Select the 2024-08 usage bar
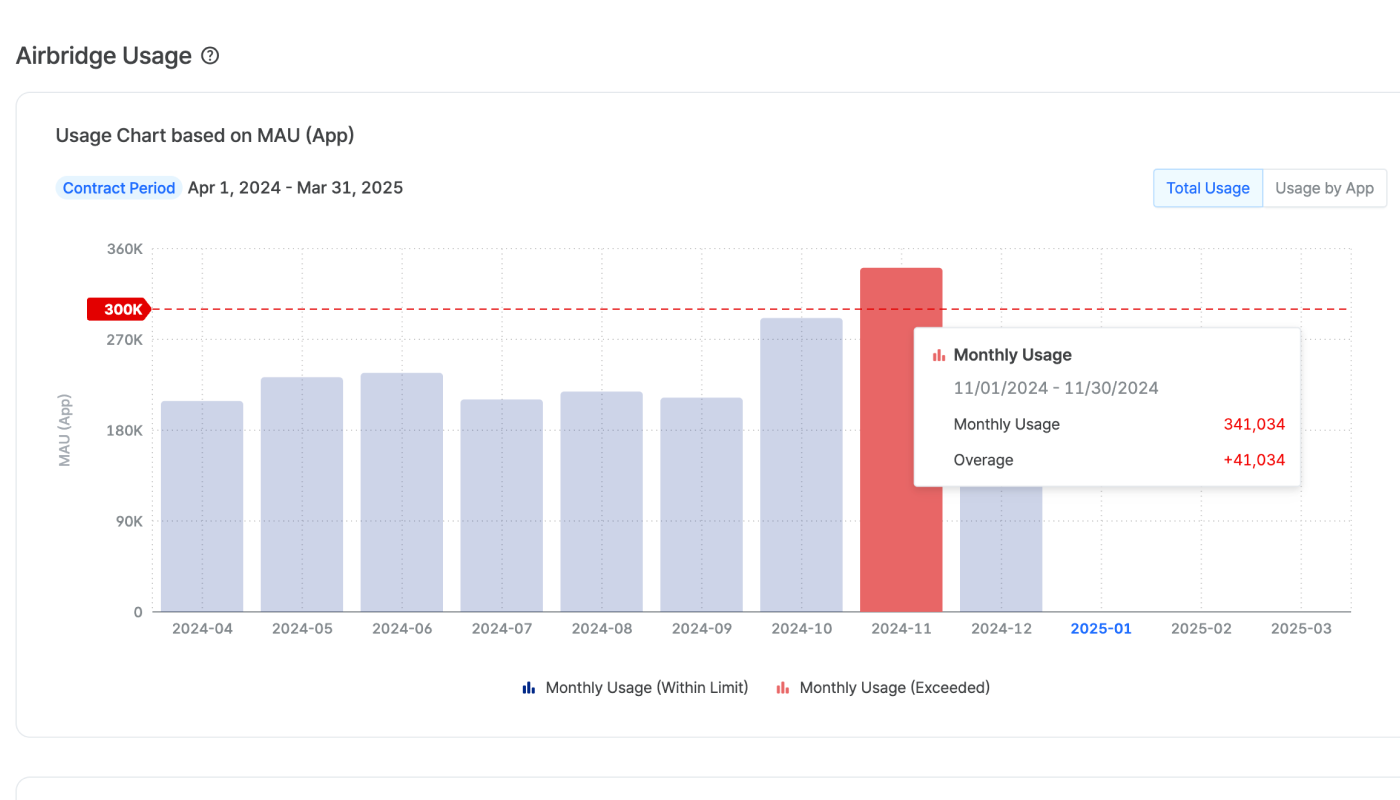The width and height of the screenshot is (1400, 800). point(602,502)
